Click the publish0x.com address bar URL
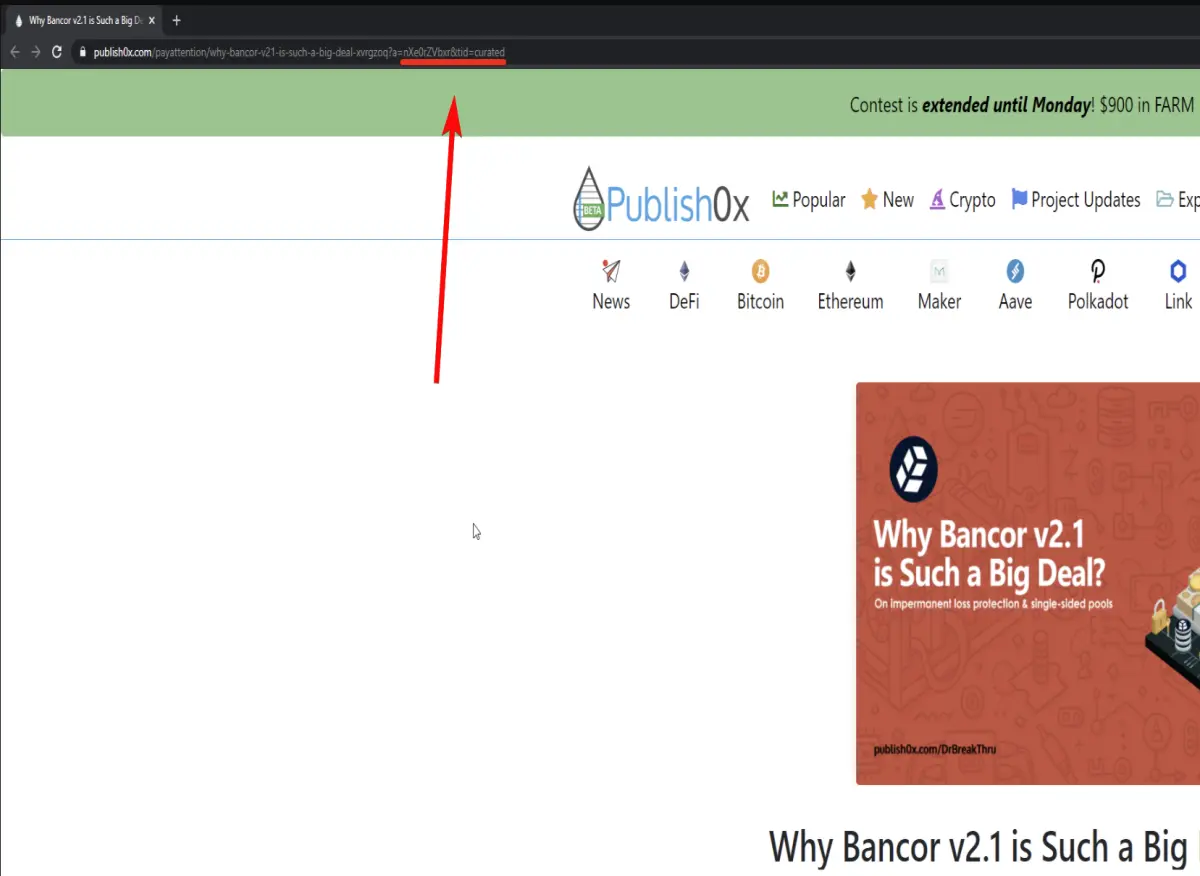The width and height of the screenshot is (1200, 876). [x=299, y=52]
